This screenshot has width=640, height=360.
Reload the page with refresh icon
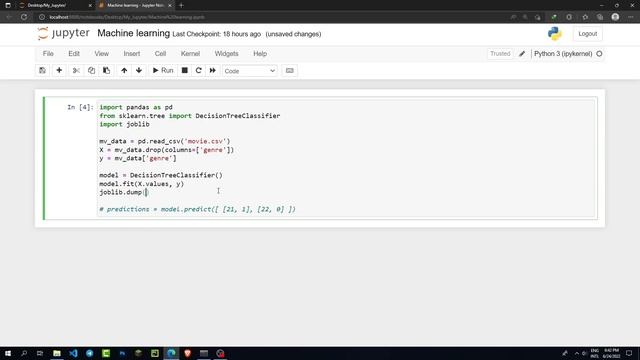click(x=24, y=17)
